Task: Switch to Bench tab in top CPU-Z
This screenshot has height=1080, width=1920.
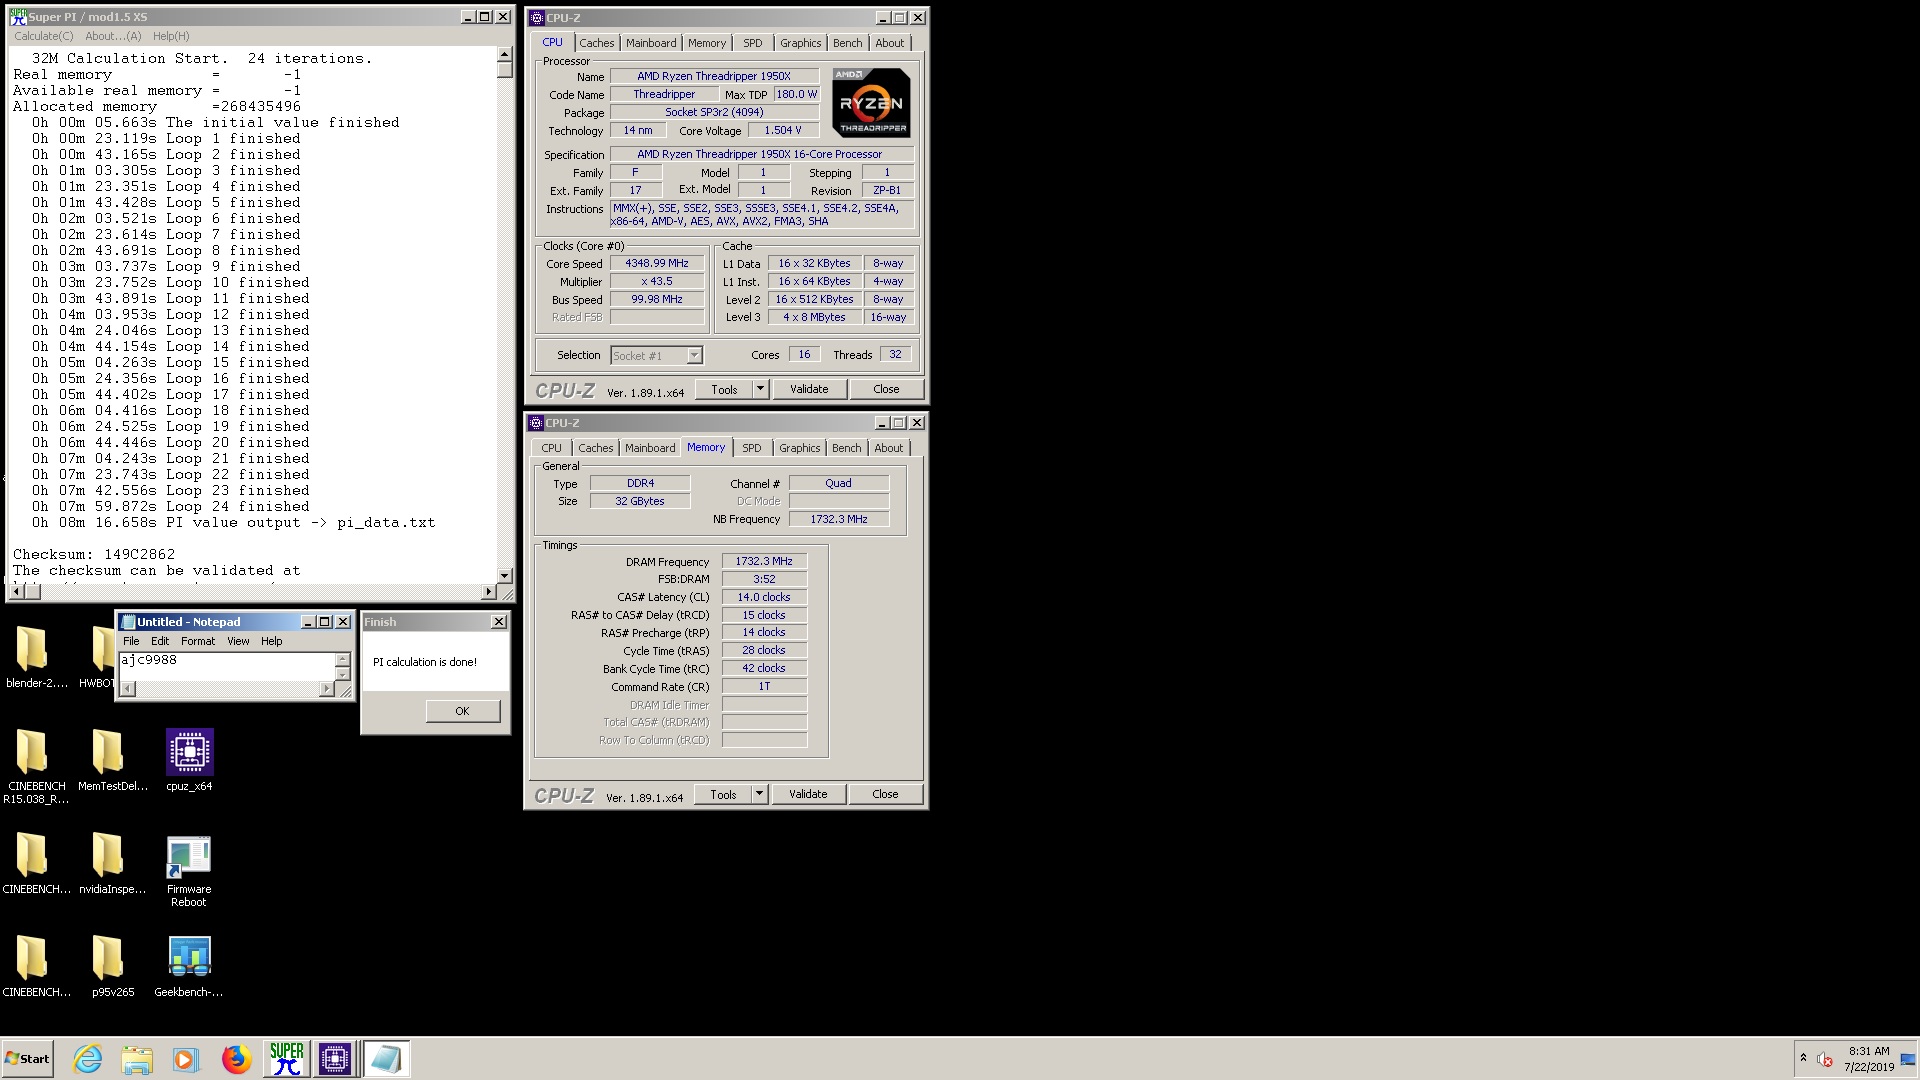Action: tap(848, 43)
